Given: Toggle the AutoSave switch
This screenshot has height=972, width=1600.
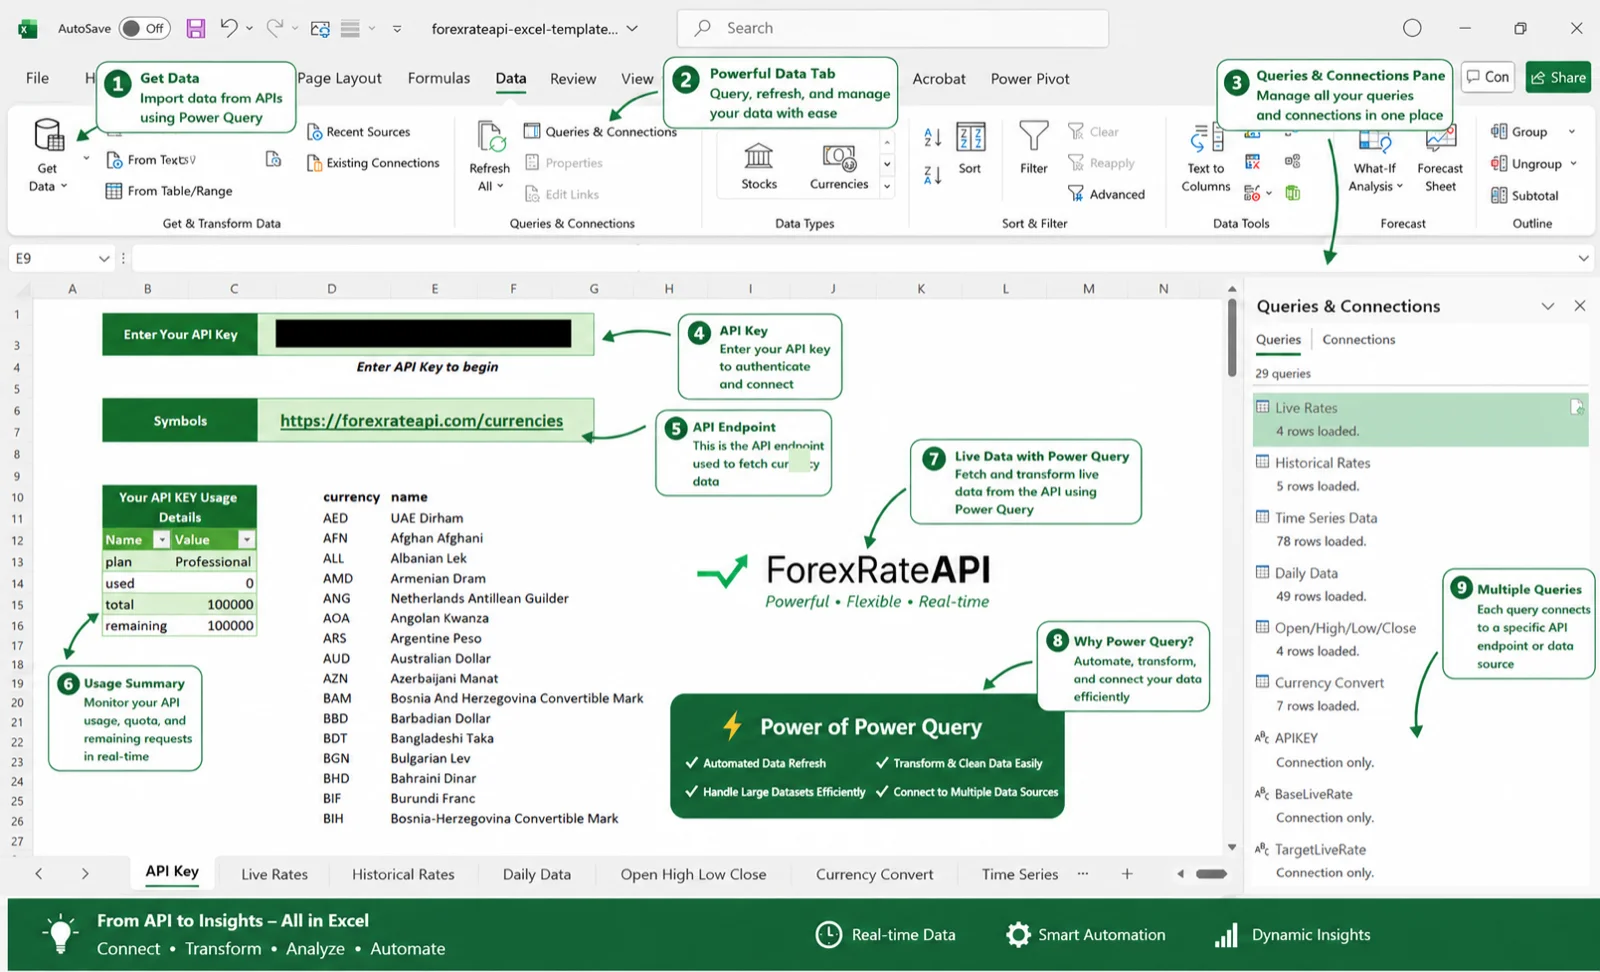Looking at the screenshot, I should click(144, 28).
